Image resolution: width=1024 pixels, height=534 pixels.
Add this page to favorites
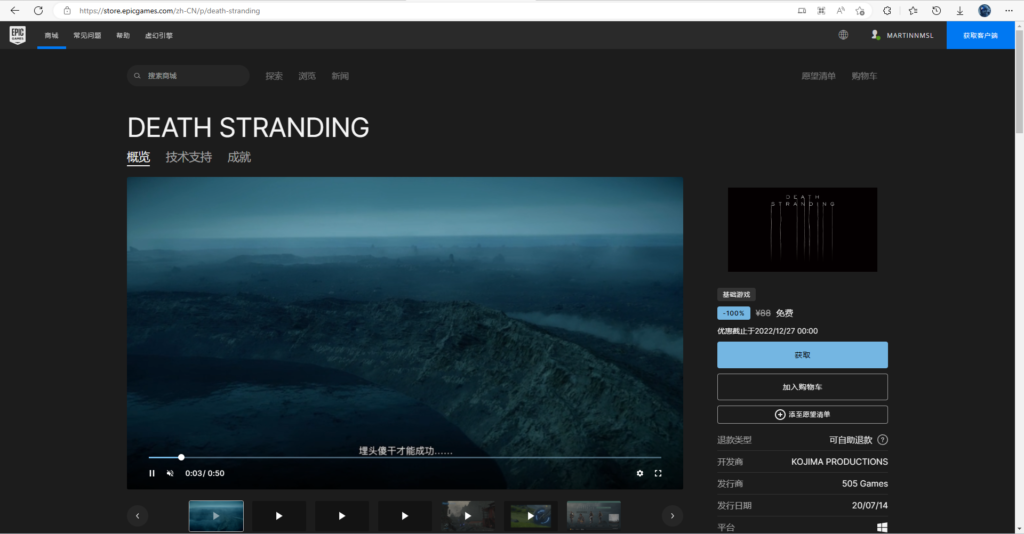pyautogui.click(x=860, y=10)
